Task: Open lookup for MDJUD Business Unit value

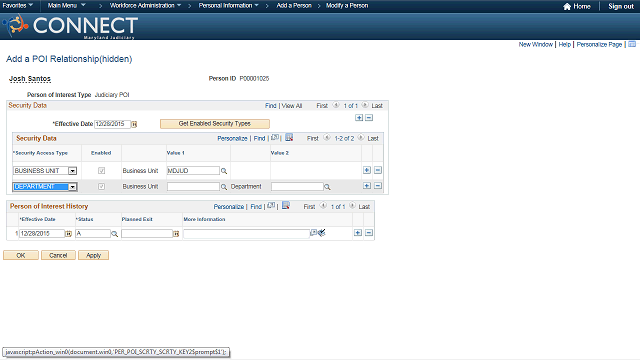Action: 224,171
